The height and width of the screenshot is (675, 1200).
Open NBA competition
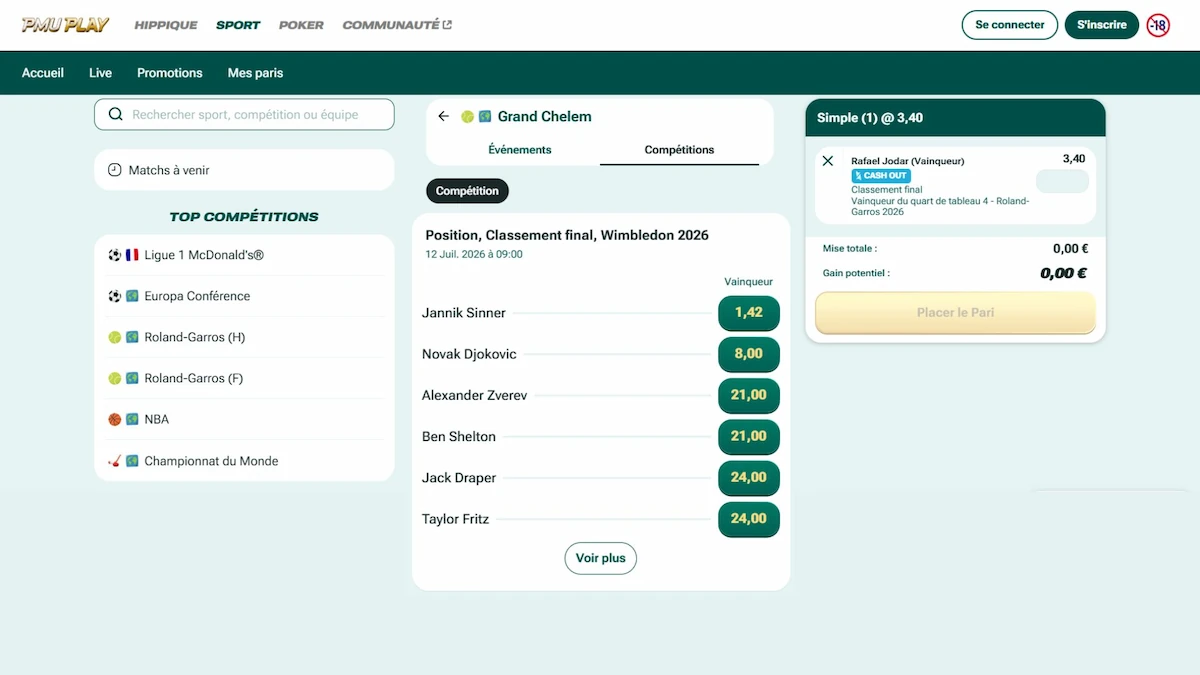click(244, 419)
